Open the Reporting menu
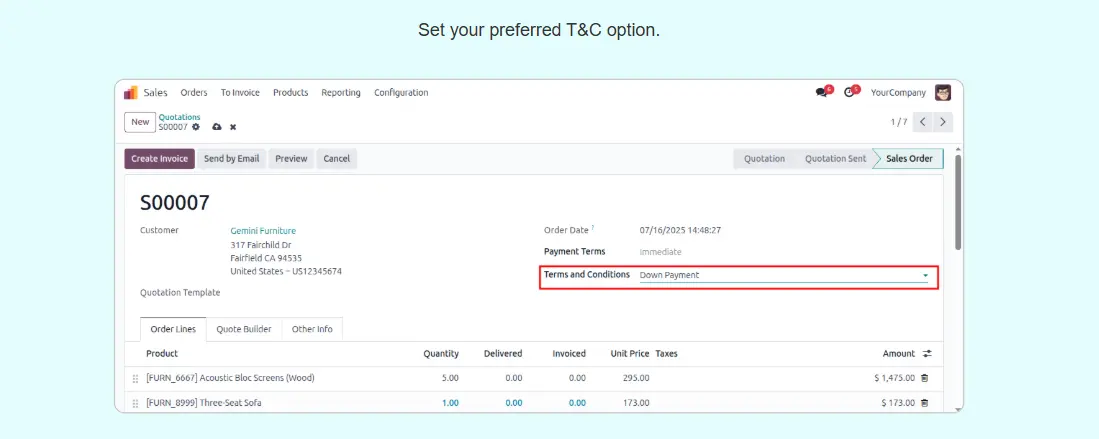1099x439 pixels. click(341, 93)
